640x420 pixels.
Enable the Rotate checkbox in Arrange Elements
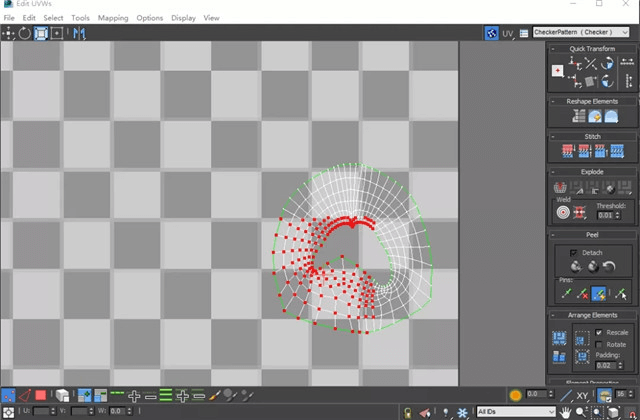(599, 344)
